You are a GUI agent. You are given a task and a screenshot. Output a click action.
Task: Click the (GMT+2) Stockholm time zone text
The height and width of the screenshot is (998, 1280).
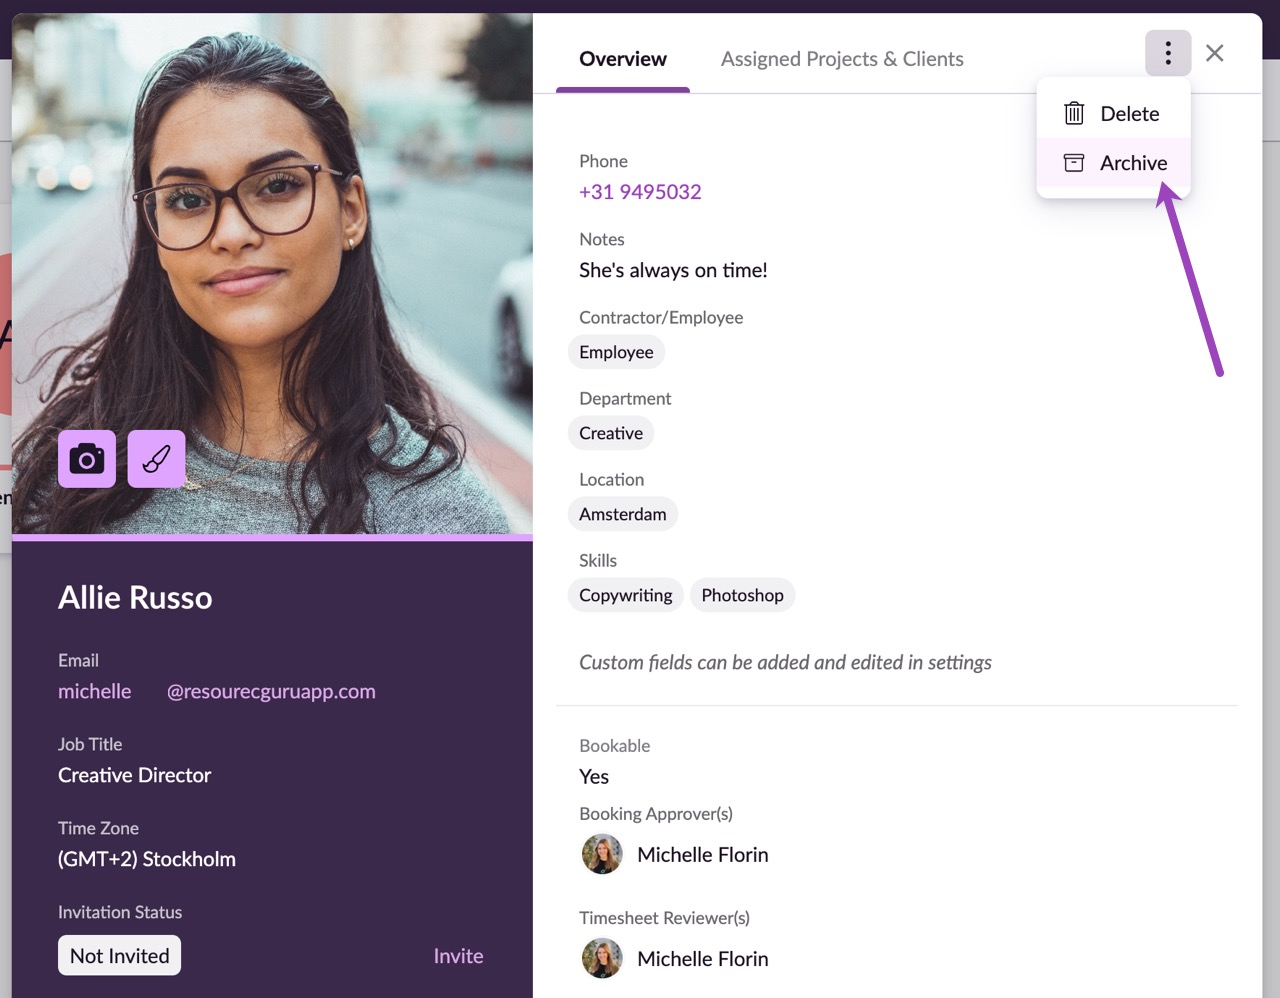tap(147, 859)
